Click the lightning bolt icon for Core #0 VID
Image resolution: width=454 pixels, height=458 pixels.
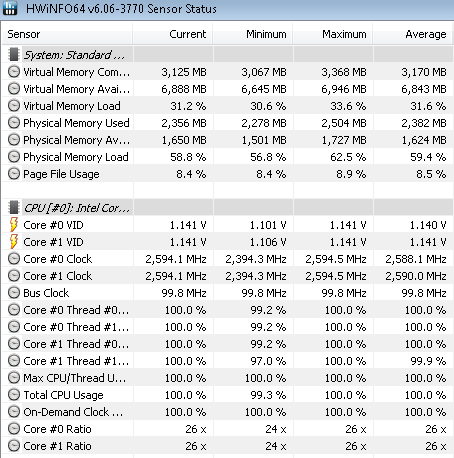pyautogui.click(x=14, y=225)
